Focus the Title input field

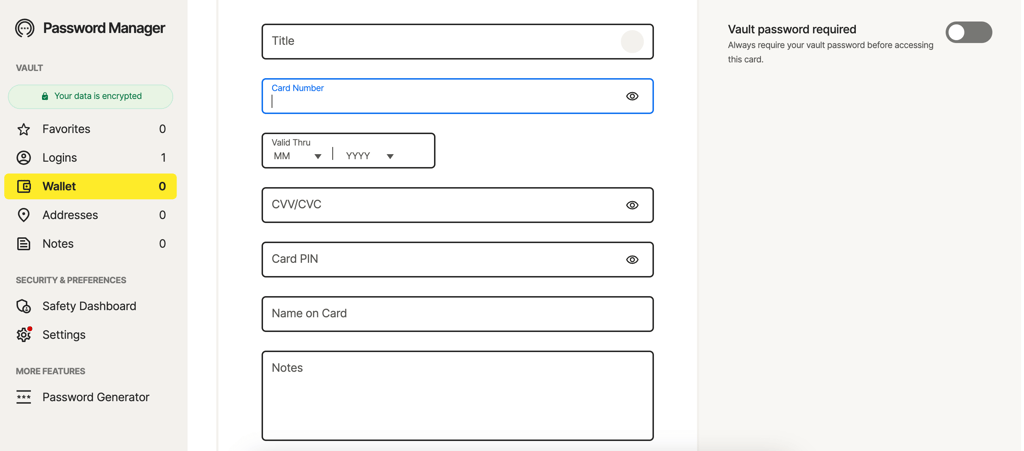pyautogui.click(x=457, y=41)
